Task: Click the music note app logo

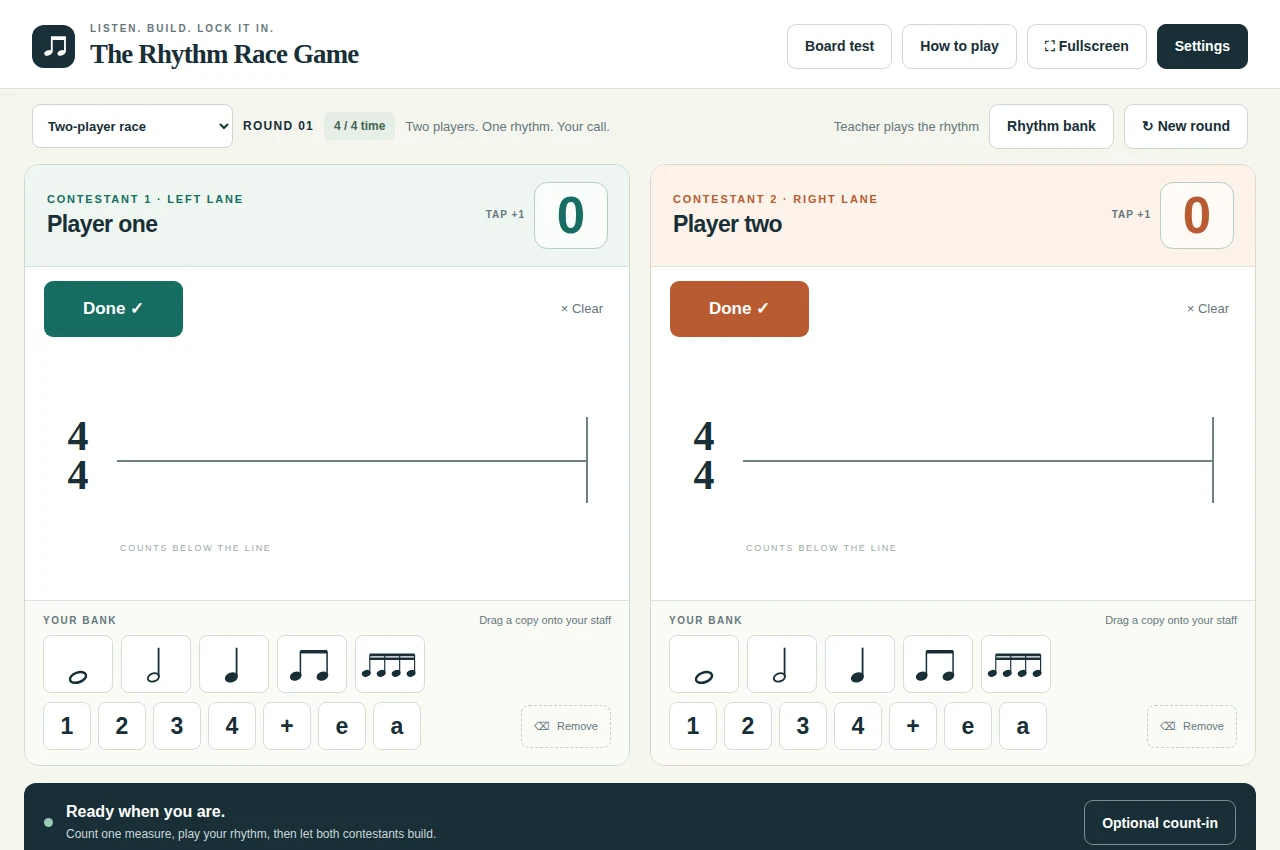Action: pyautogui.click(x=54, y=46)
